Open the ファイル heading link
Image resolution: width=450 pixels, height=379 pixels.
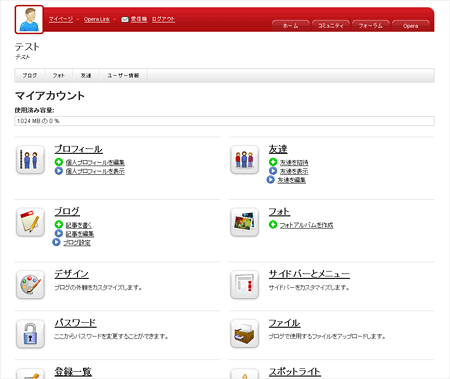point(285,323)
